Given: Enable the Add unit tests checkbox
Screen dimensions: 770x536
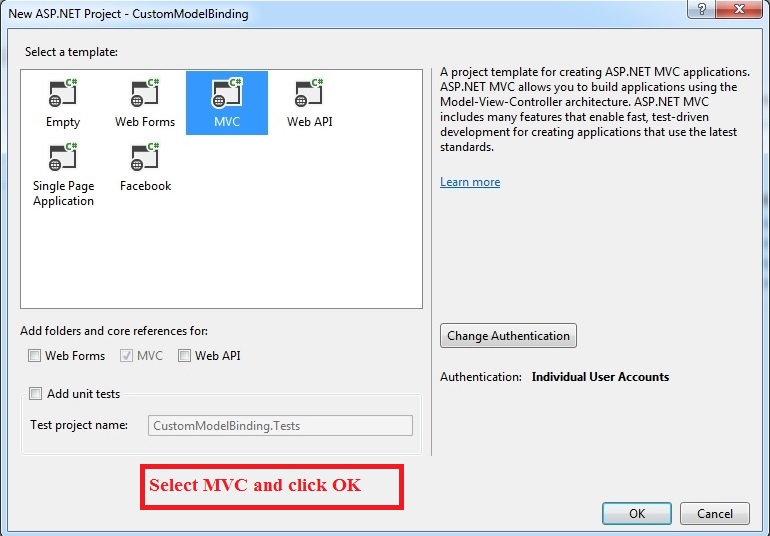Looking at the screenshot, I should click(36, 394).
